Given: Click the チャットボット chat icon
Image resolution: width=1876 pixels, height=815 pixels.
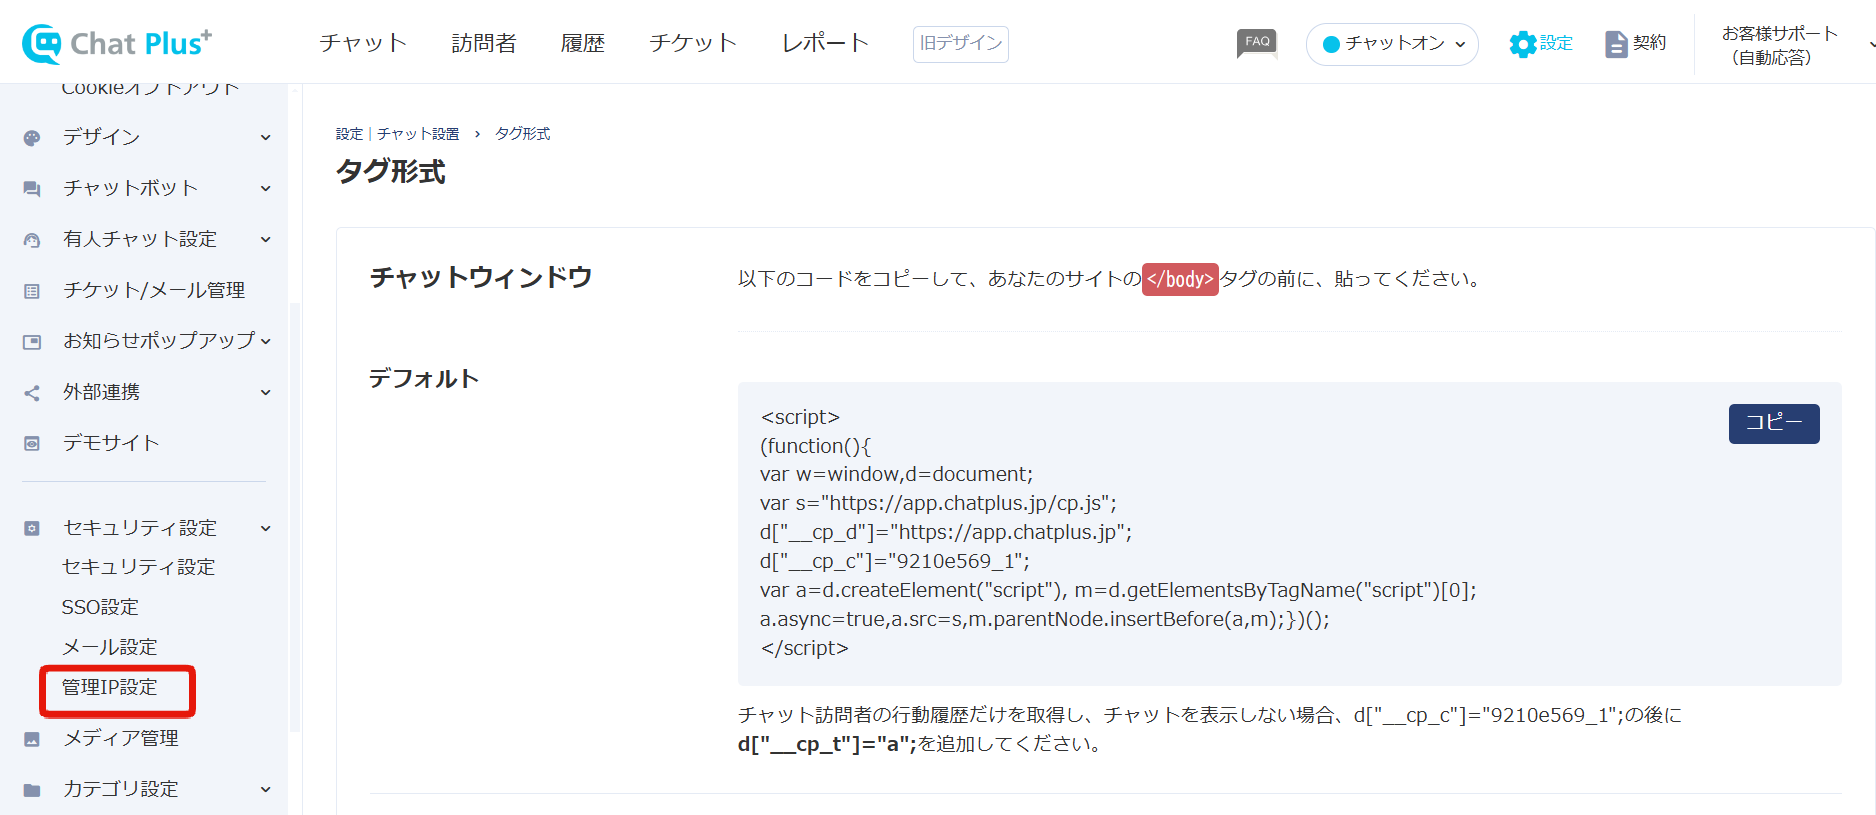Looking at the screenshot, I should (32, 189).
